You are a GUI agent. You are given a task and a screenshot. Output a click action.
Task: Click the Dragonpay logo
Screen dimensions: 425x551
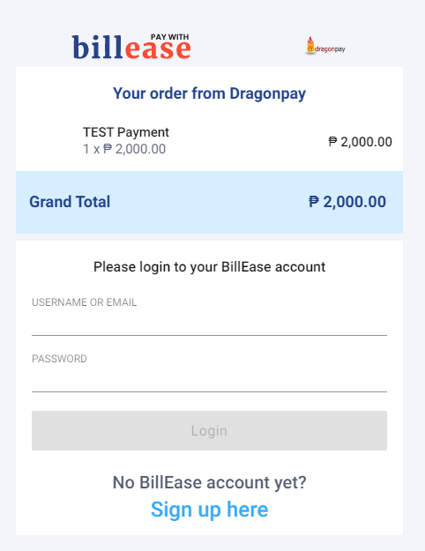tap(326, 46)
